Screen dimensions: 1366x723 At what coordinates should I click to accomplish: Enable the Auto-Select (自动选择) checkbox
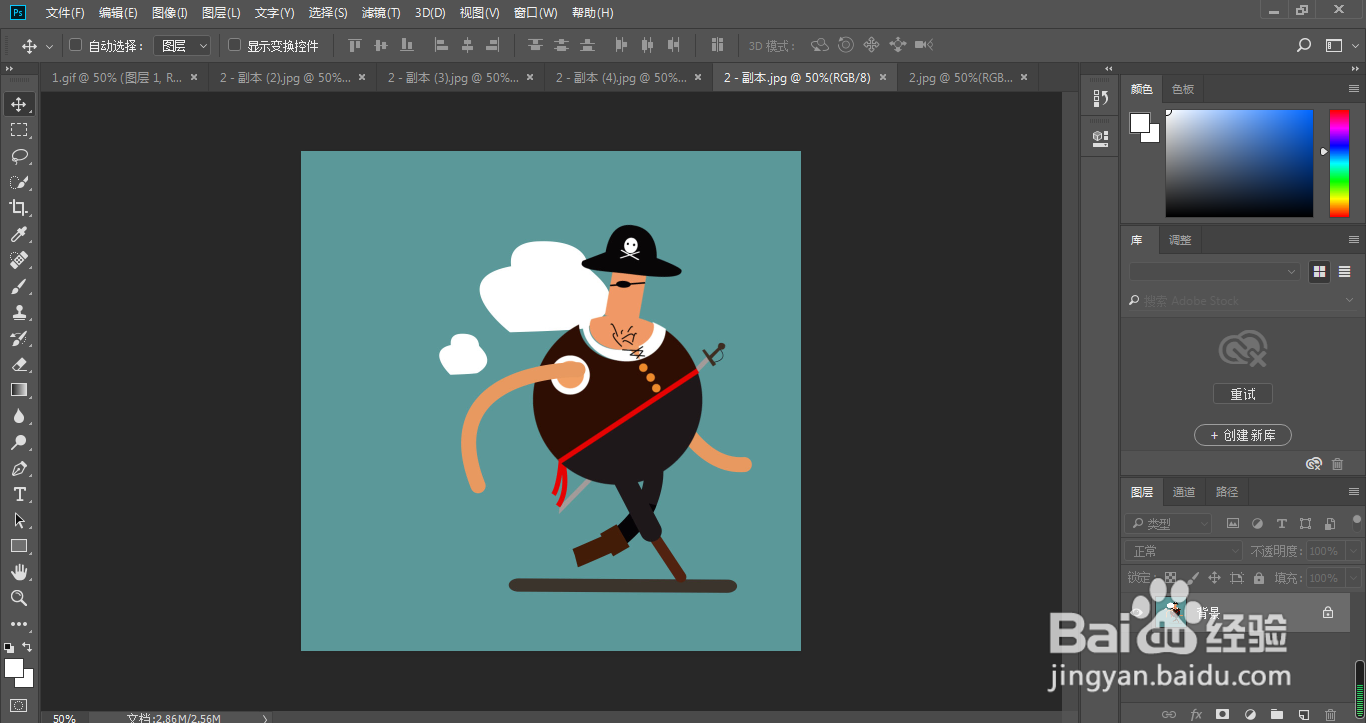tap(75, 45)
